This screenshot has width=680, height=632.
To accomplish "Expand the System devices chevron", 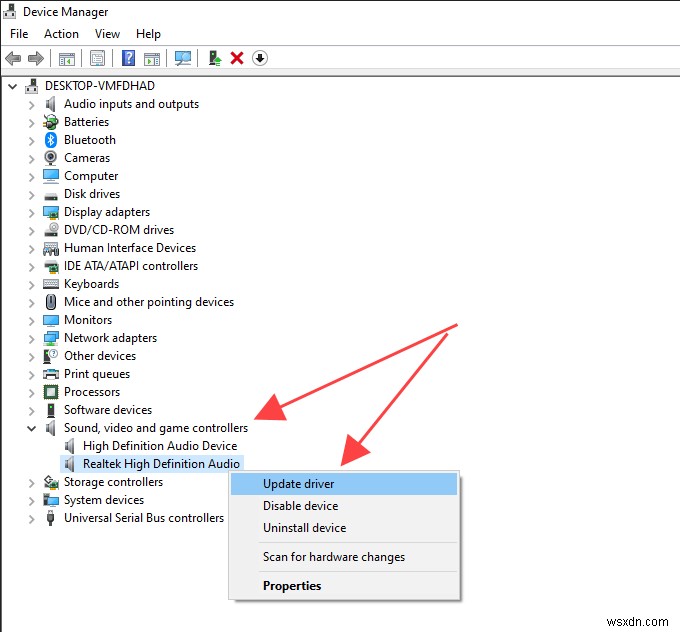I will pyautogui.click(x=31, y=501).
